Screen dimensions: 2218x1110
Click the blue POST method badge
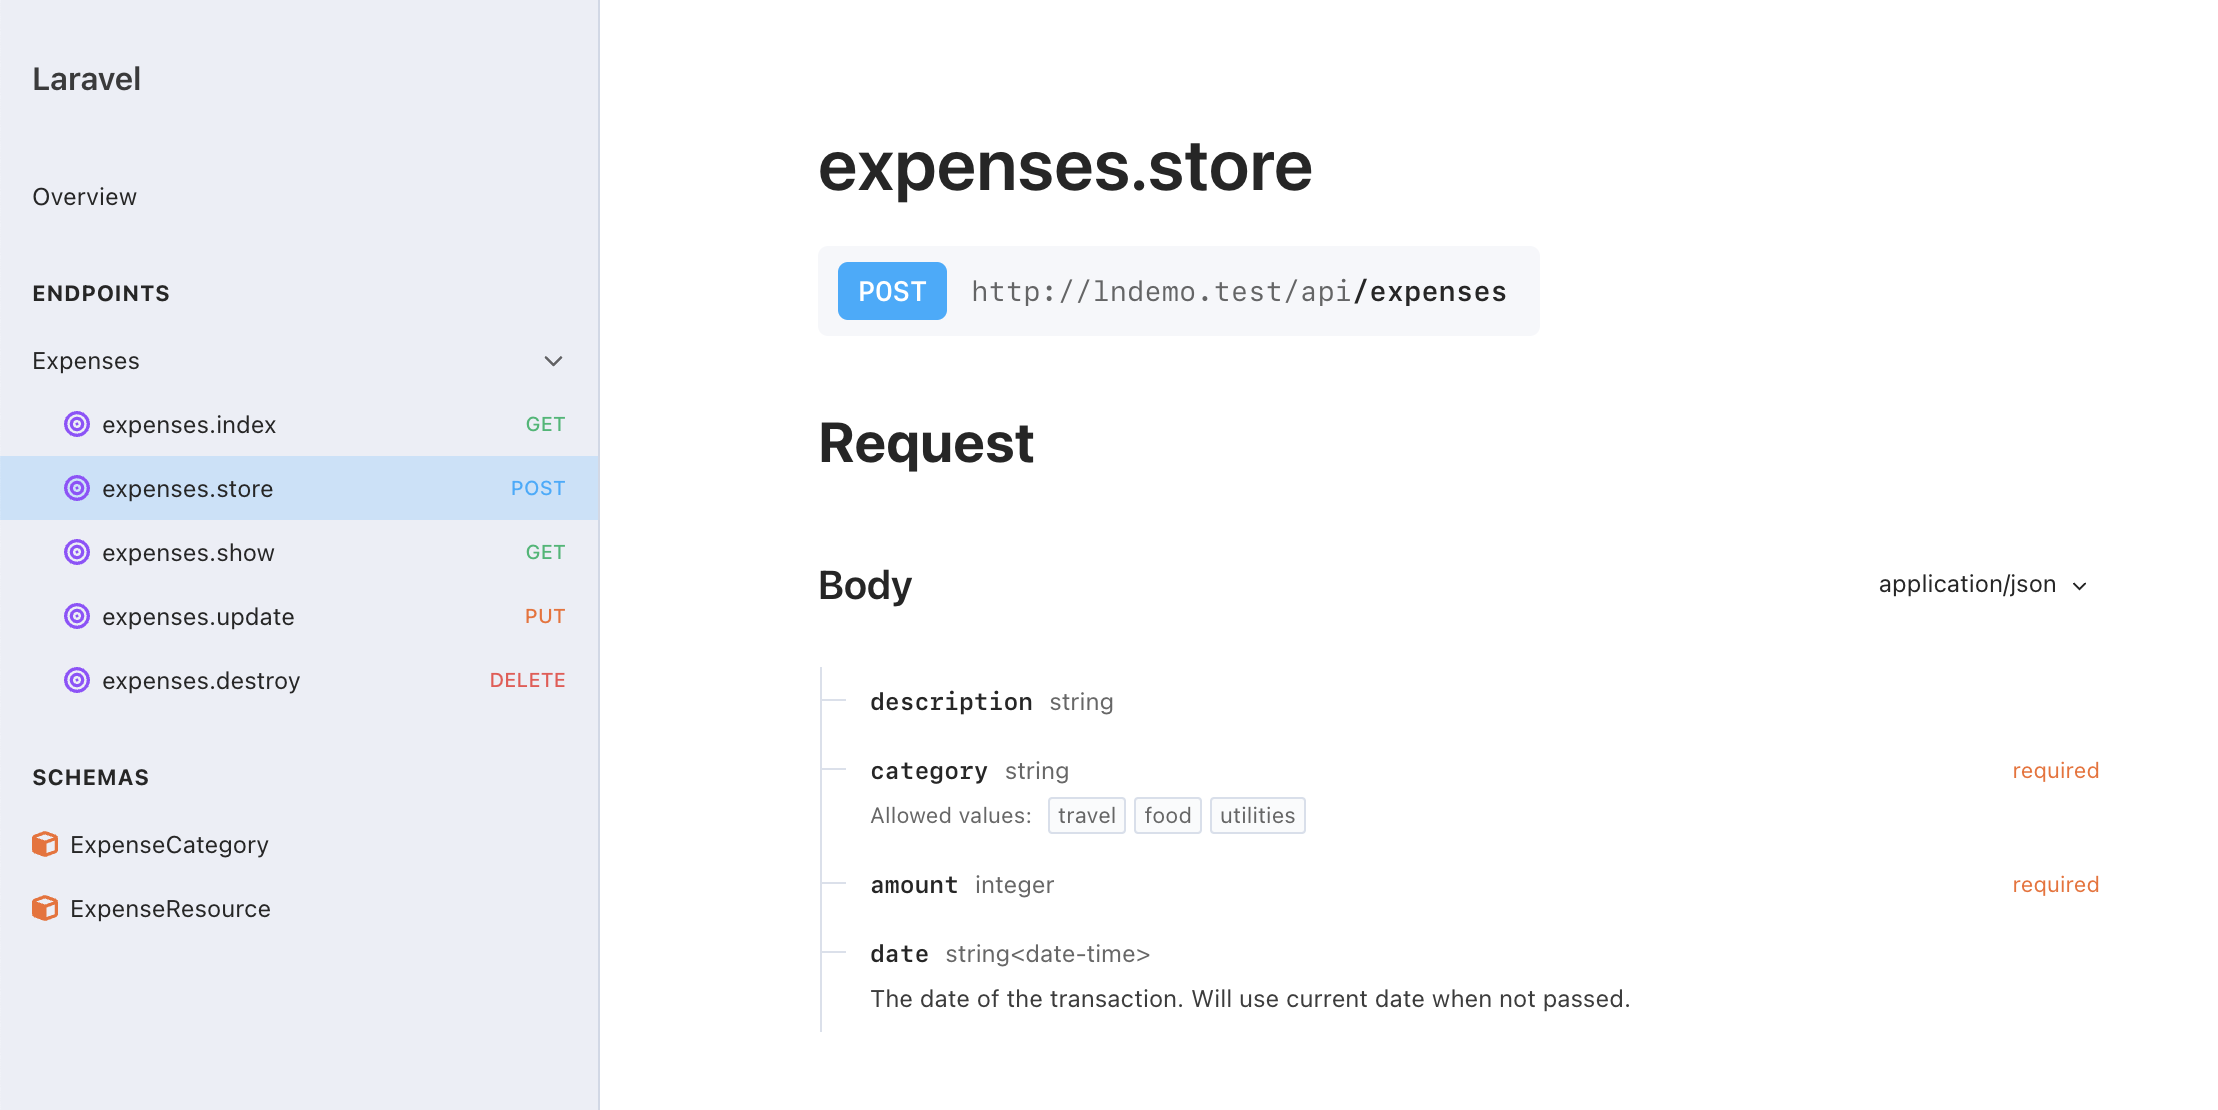click(x=892, y=291)
